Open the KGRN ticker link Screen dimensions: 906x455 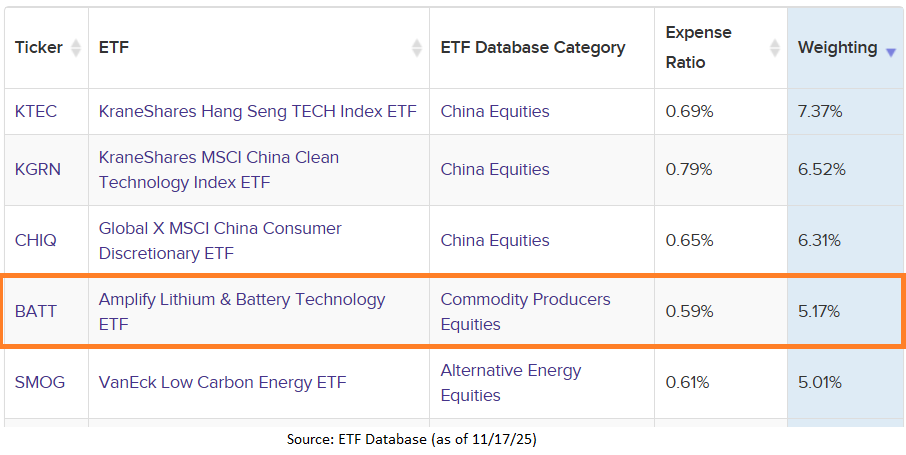(x=38, y=169)
